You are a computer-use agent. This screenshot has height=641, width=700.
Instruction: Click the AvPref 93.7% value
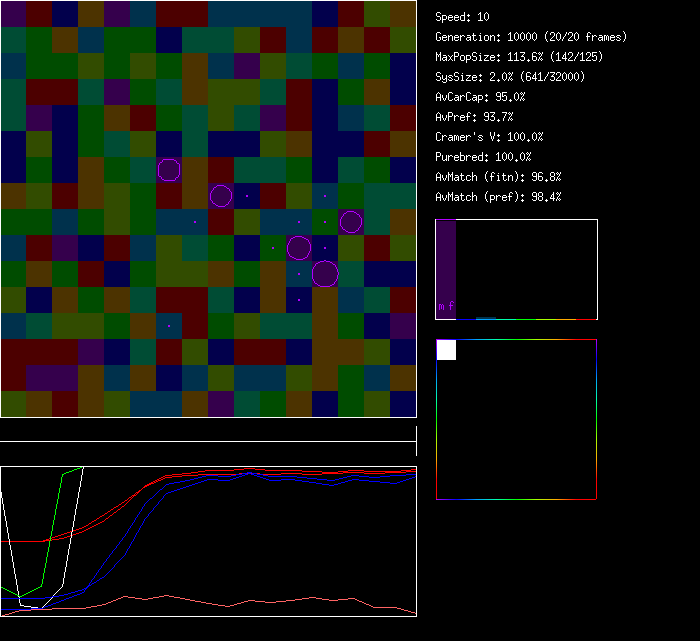pyautogui.click(x=474, y=117)
